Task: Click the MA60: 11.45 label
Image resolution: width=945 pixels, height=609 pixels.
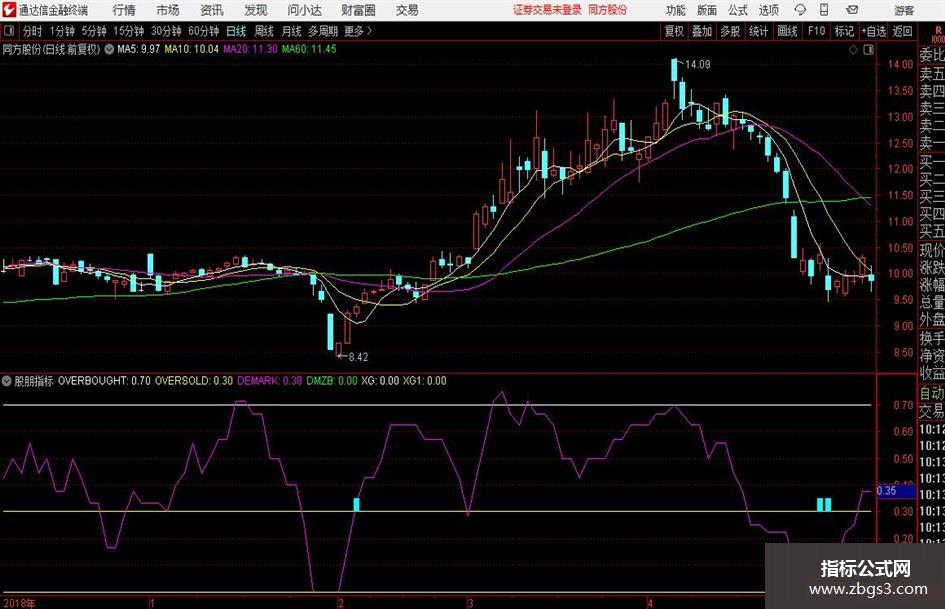Action: click(309, 49)
